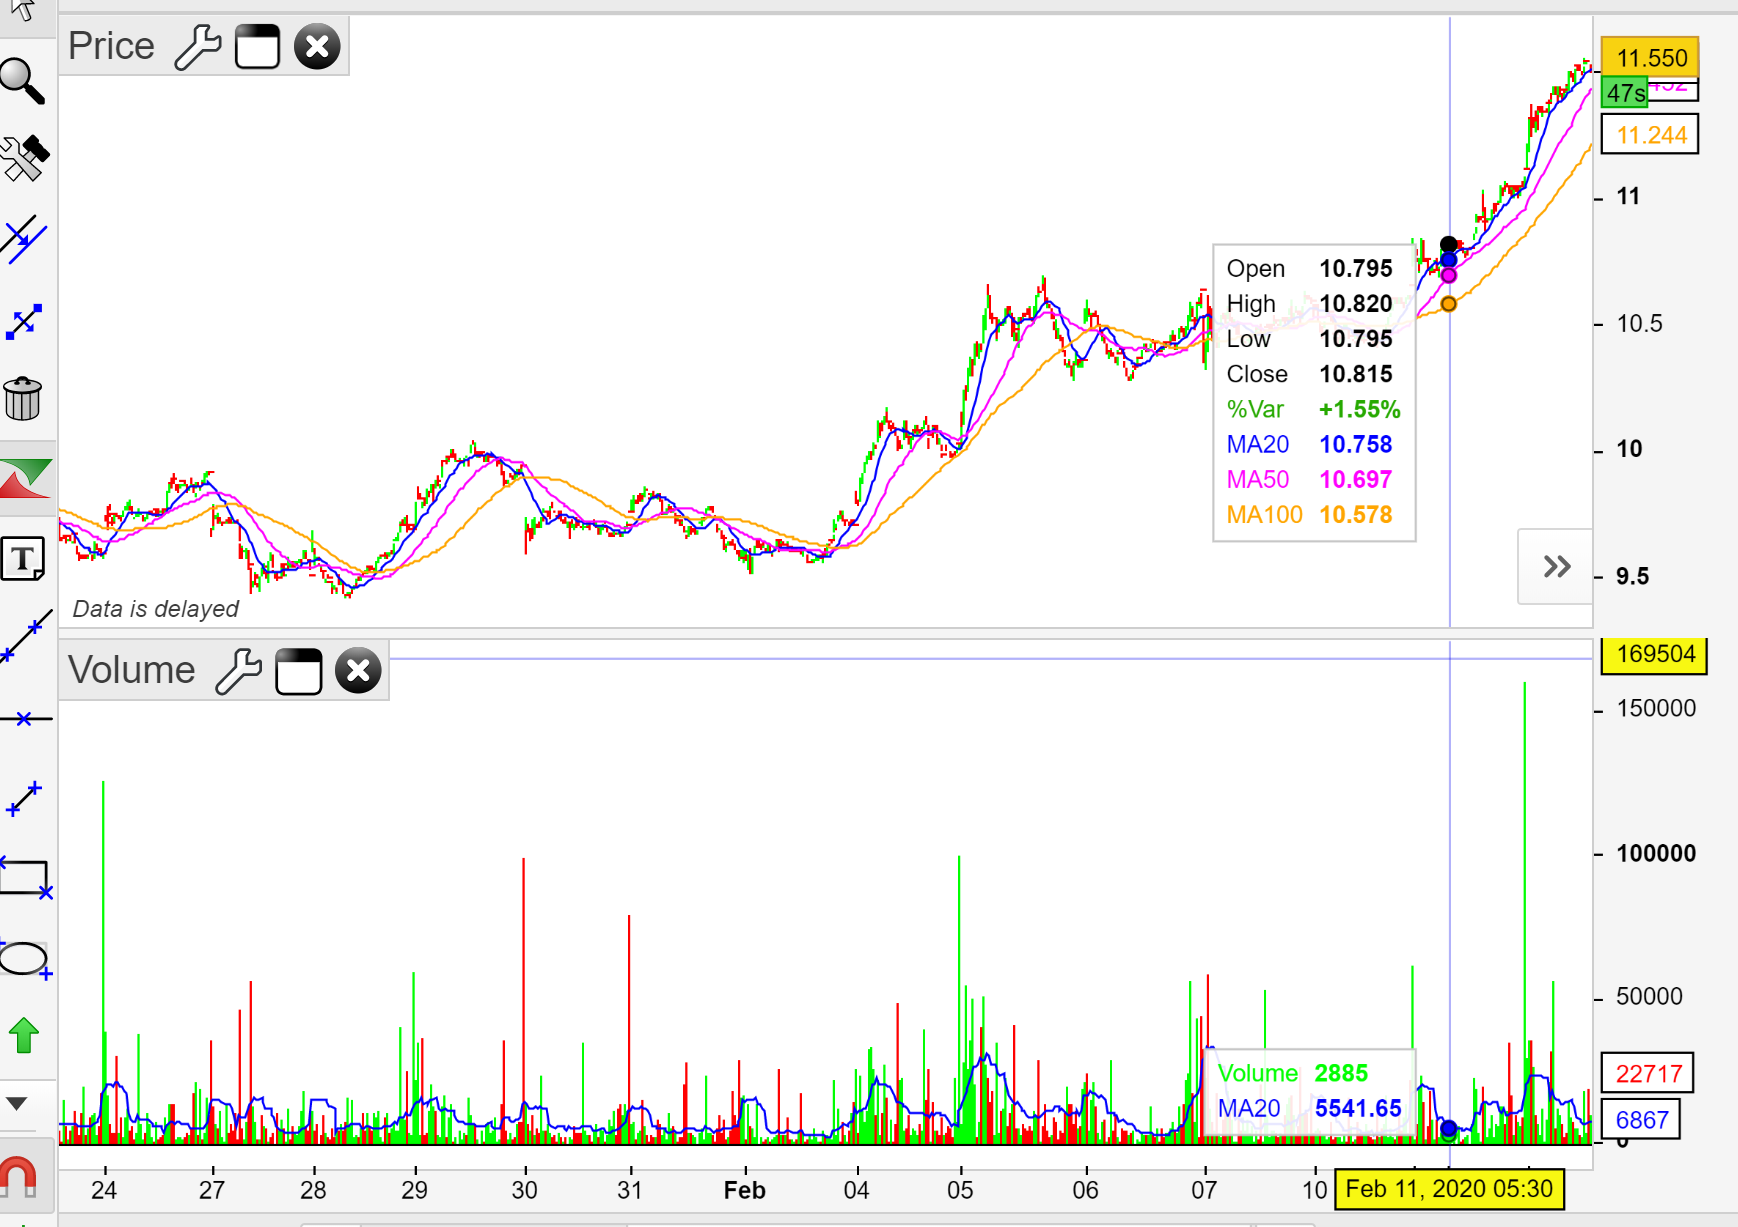Select the horizontal line drawing tool

[25, 719]
